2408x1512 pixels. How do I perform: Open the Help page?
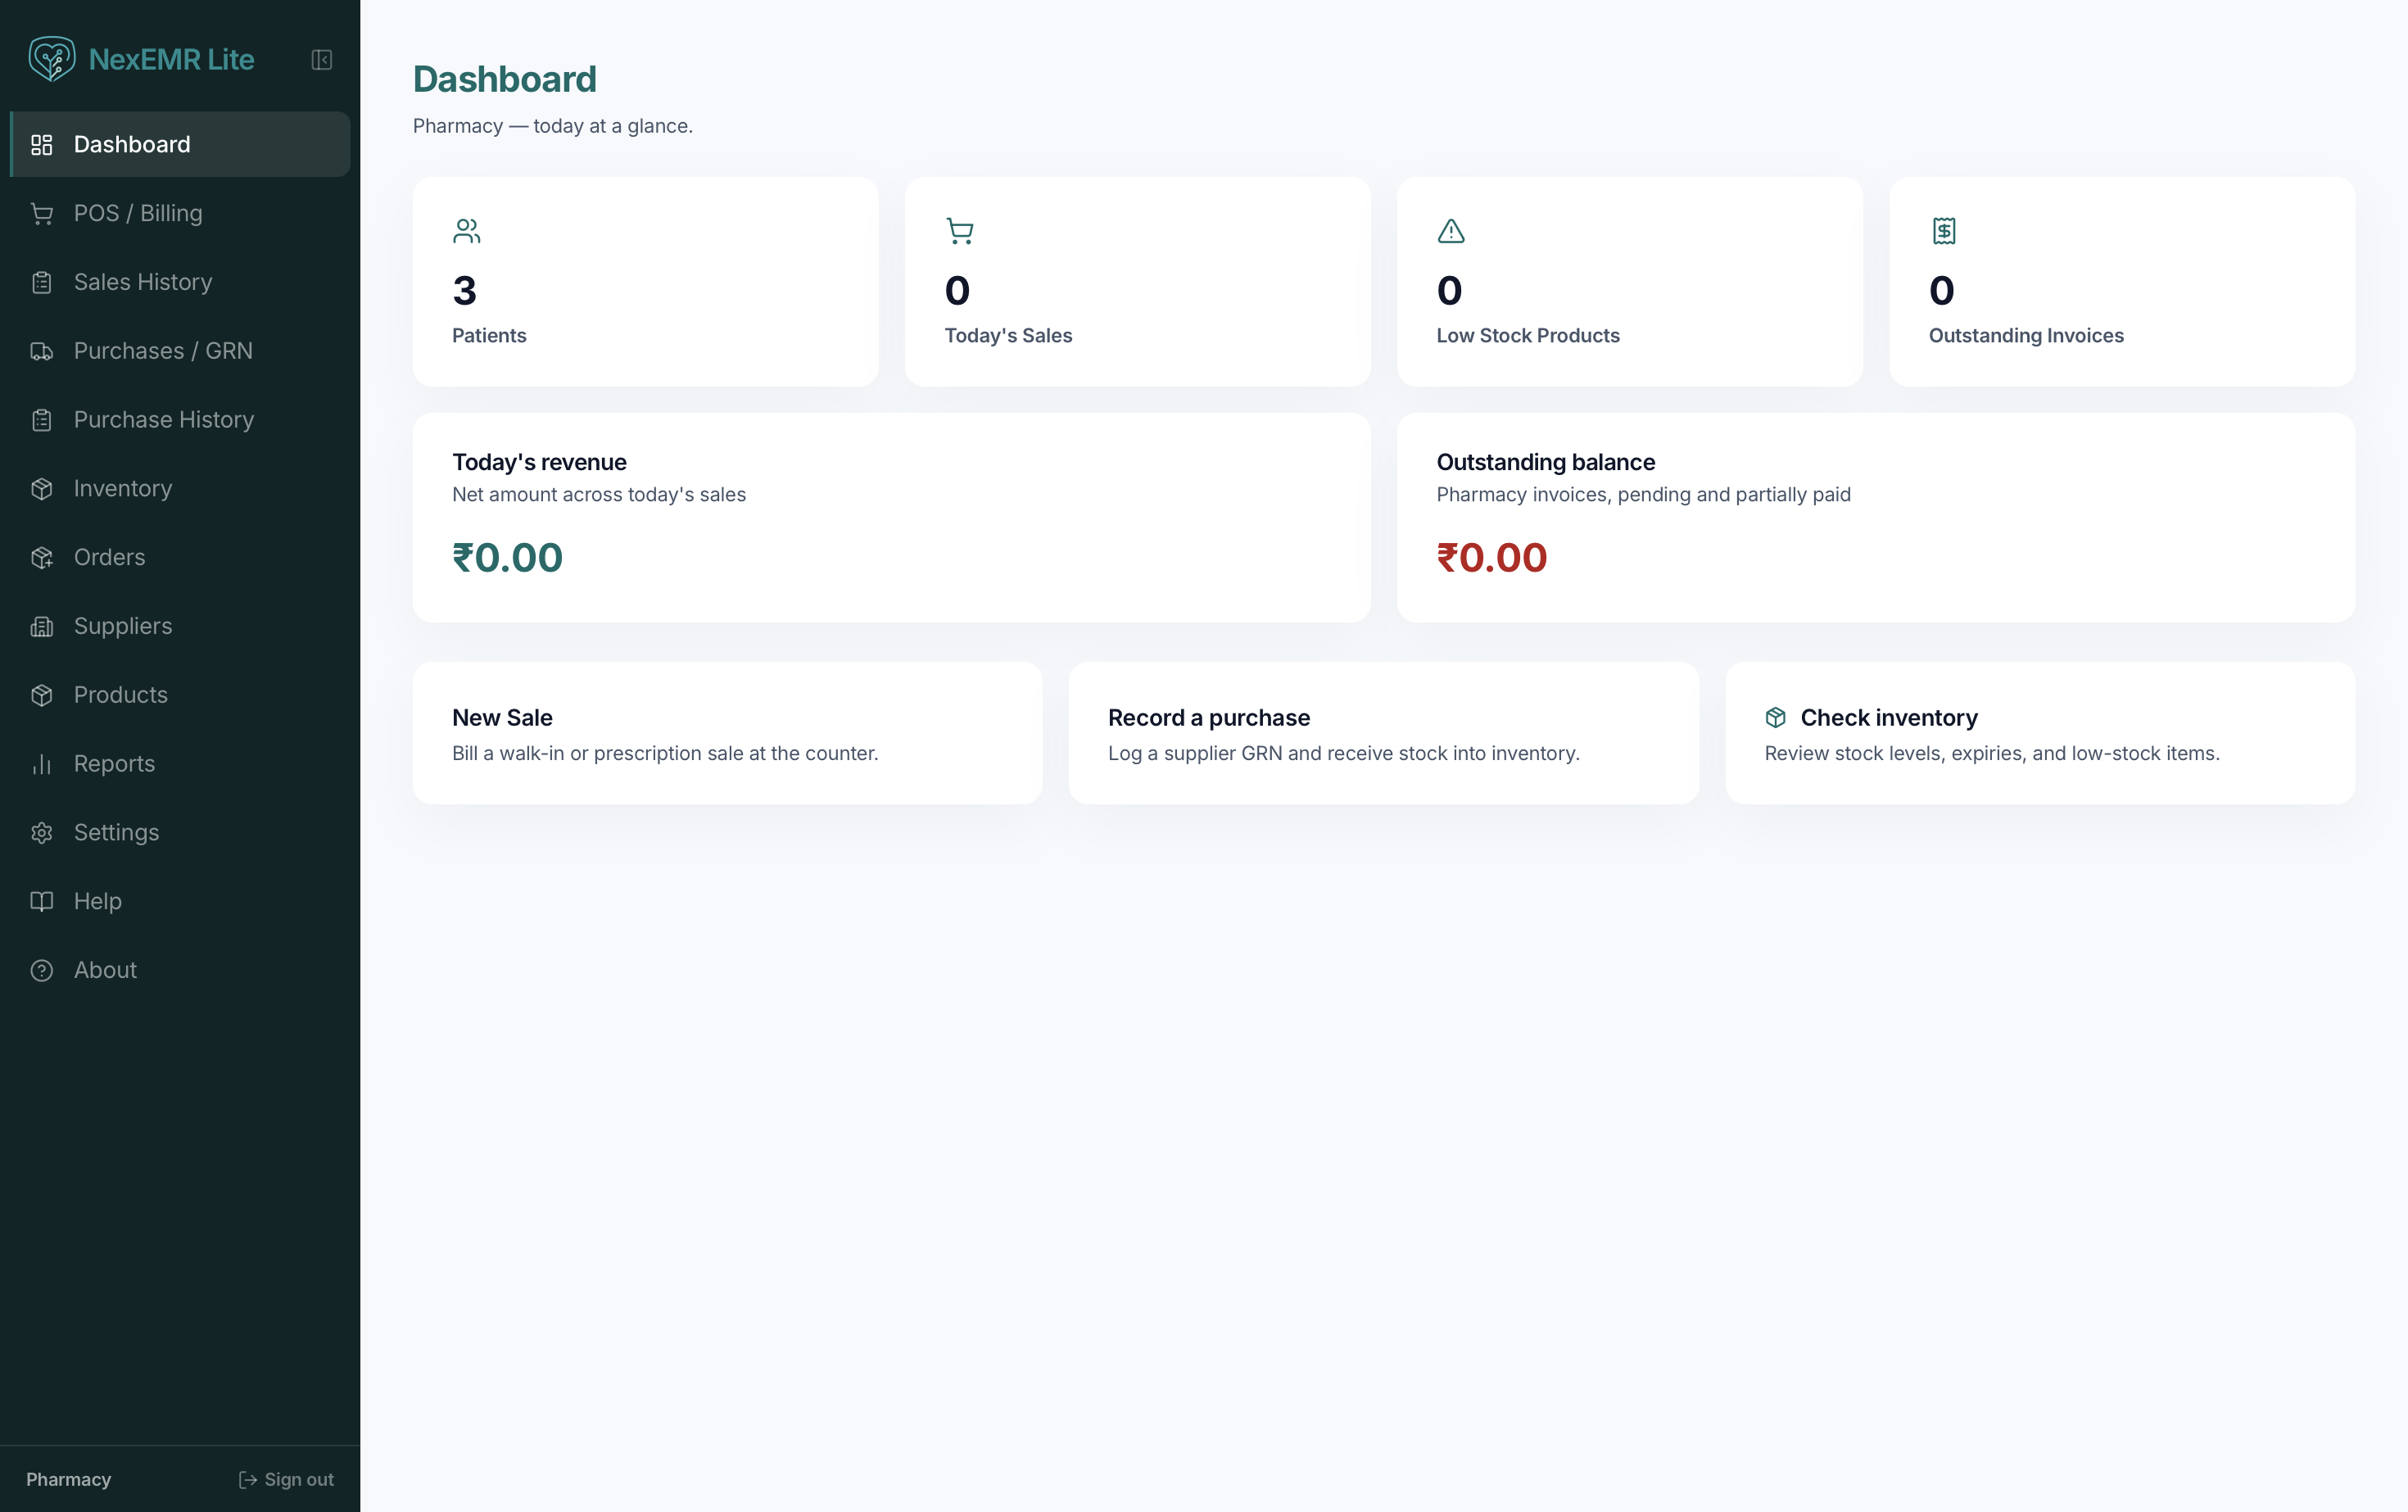[x=180, y=901]
